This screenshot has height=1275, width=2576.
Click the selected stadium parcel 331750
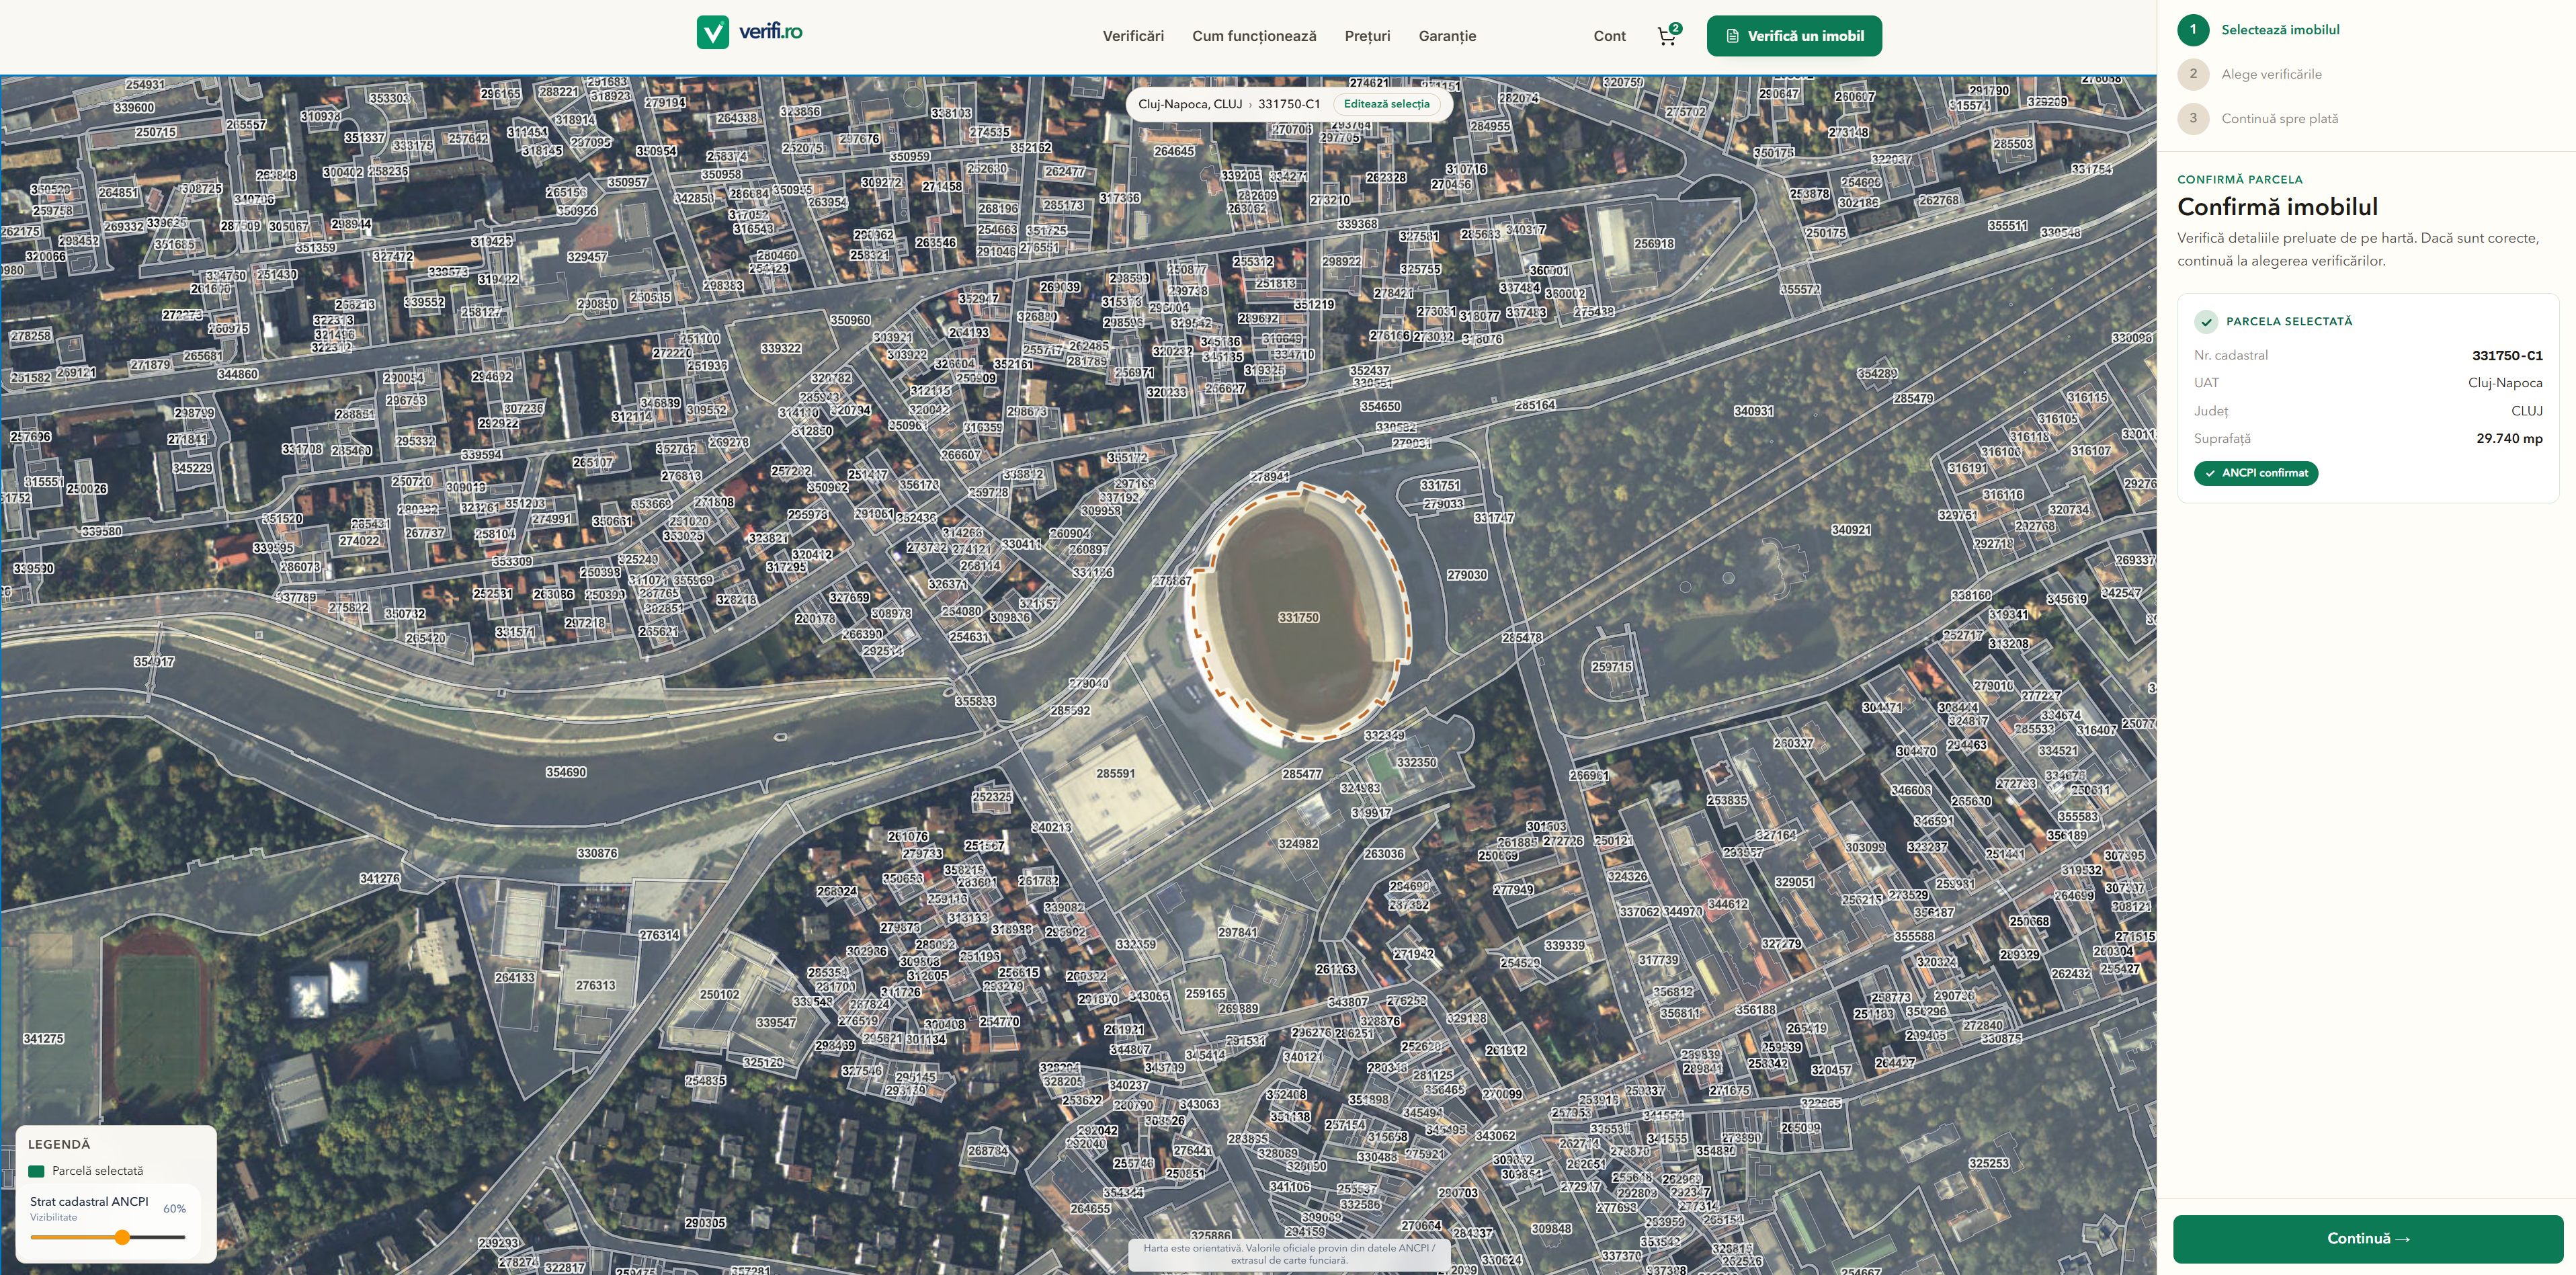point(1298,617)
